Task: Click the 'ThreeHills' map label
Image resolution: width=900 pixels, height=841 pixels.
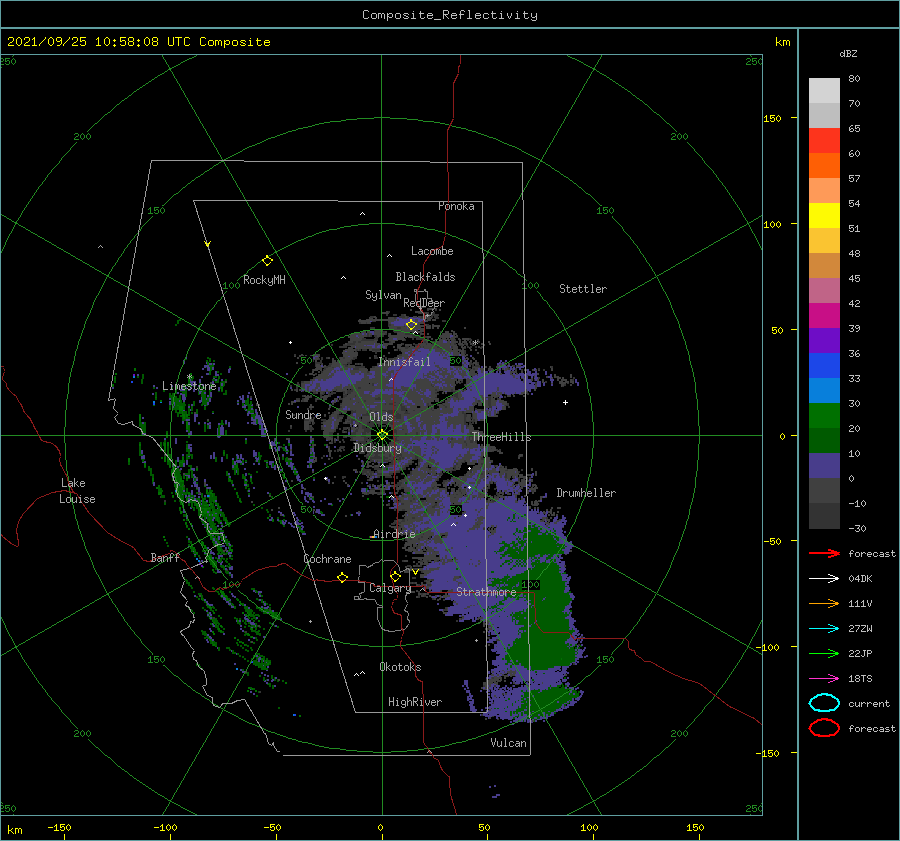Action: pyautogui.click(x=502, y=437)
